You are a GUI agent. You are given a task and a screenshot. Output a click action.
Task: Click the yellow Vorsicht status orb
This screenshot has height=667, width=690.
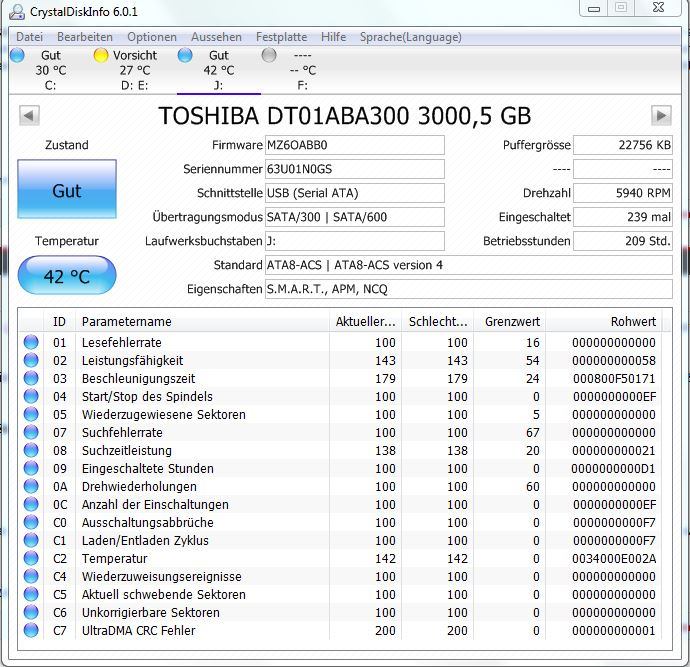(101, 55)
